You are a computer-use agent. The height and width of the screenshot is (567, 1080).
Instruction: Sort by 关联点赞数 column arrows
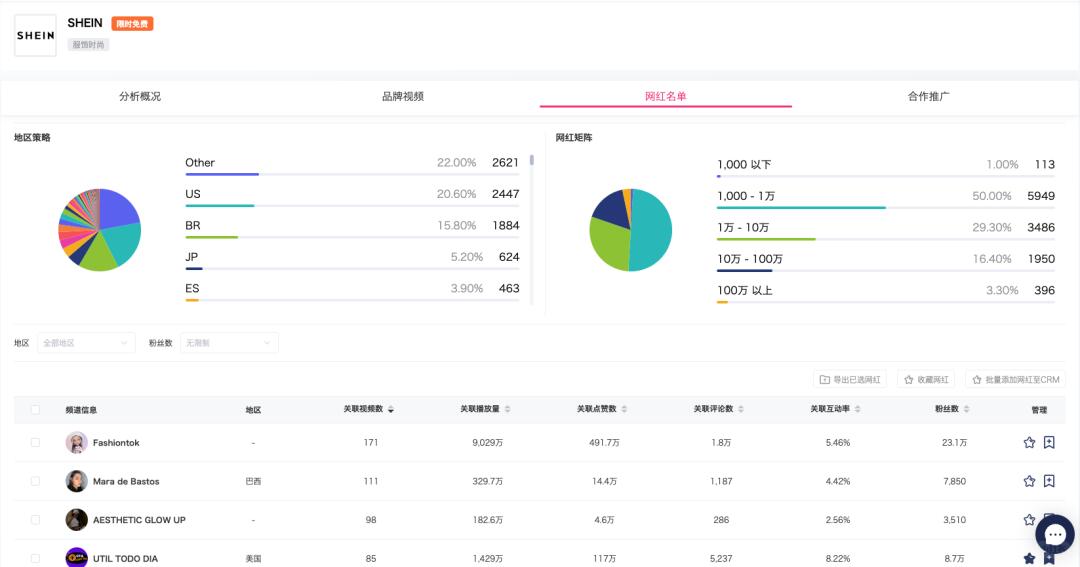pyautogui.click(x=624, y=409)
